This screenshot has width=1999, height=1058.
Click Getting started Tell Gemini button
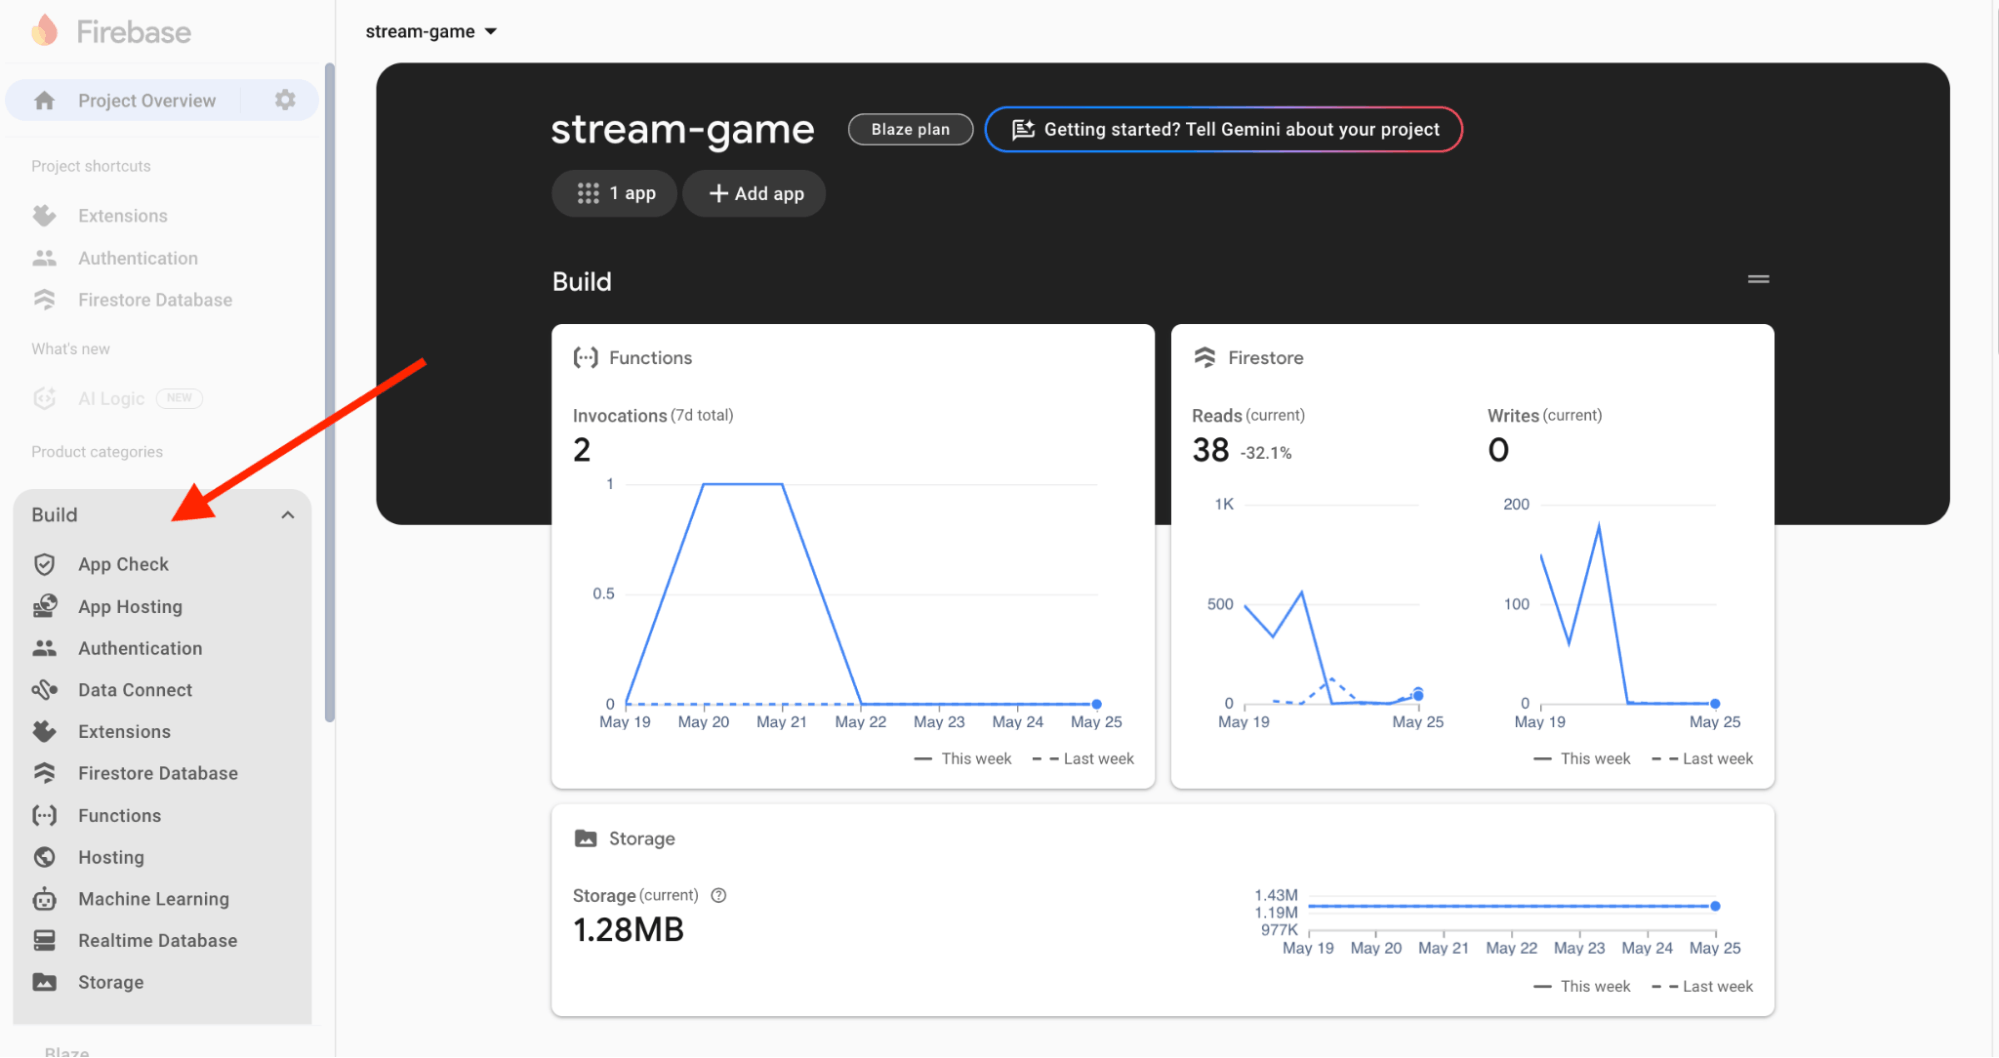tap(1223, 130)
